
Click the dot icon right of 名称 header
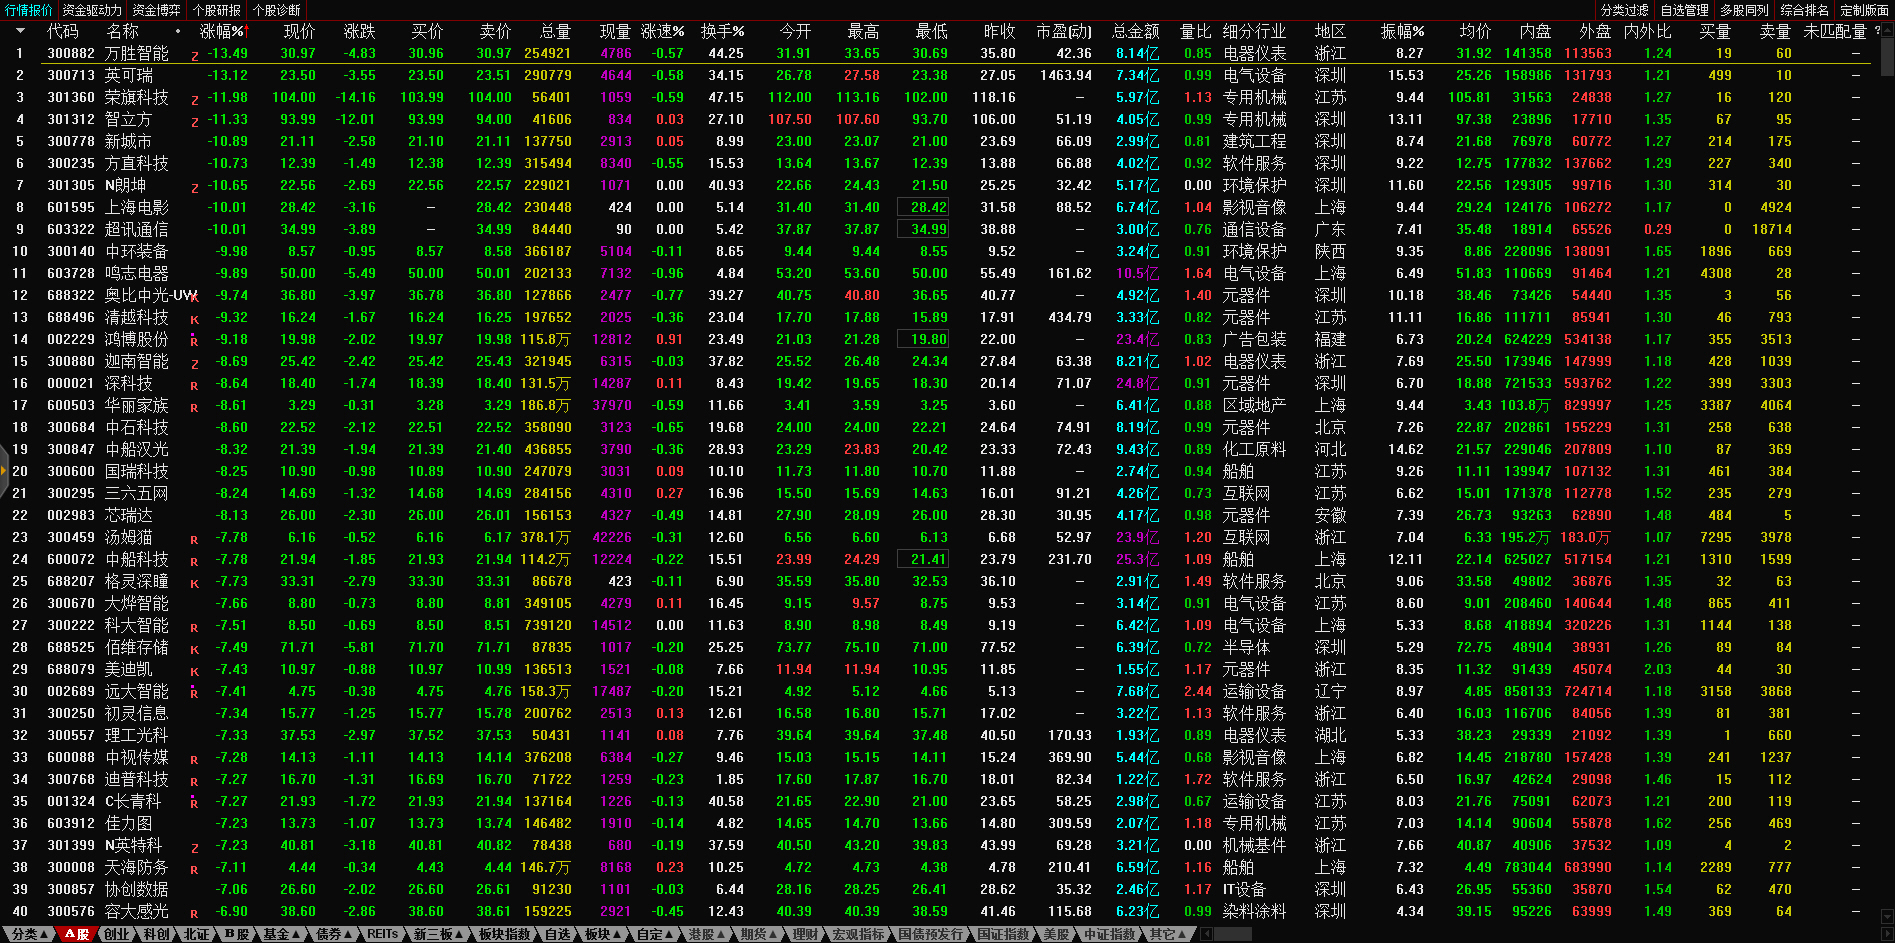pyautogui.click(x=178, y=31)
